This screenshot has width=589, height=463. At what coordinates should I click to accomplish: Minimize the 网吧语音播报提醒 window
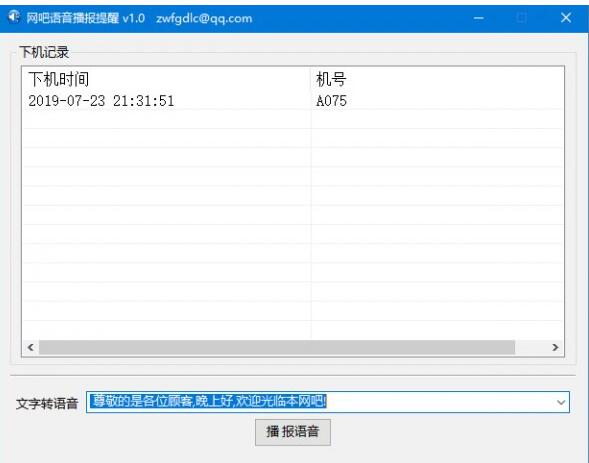pos(479,18)
